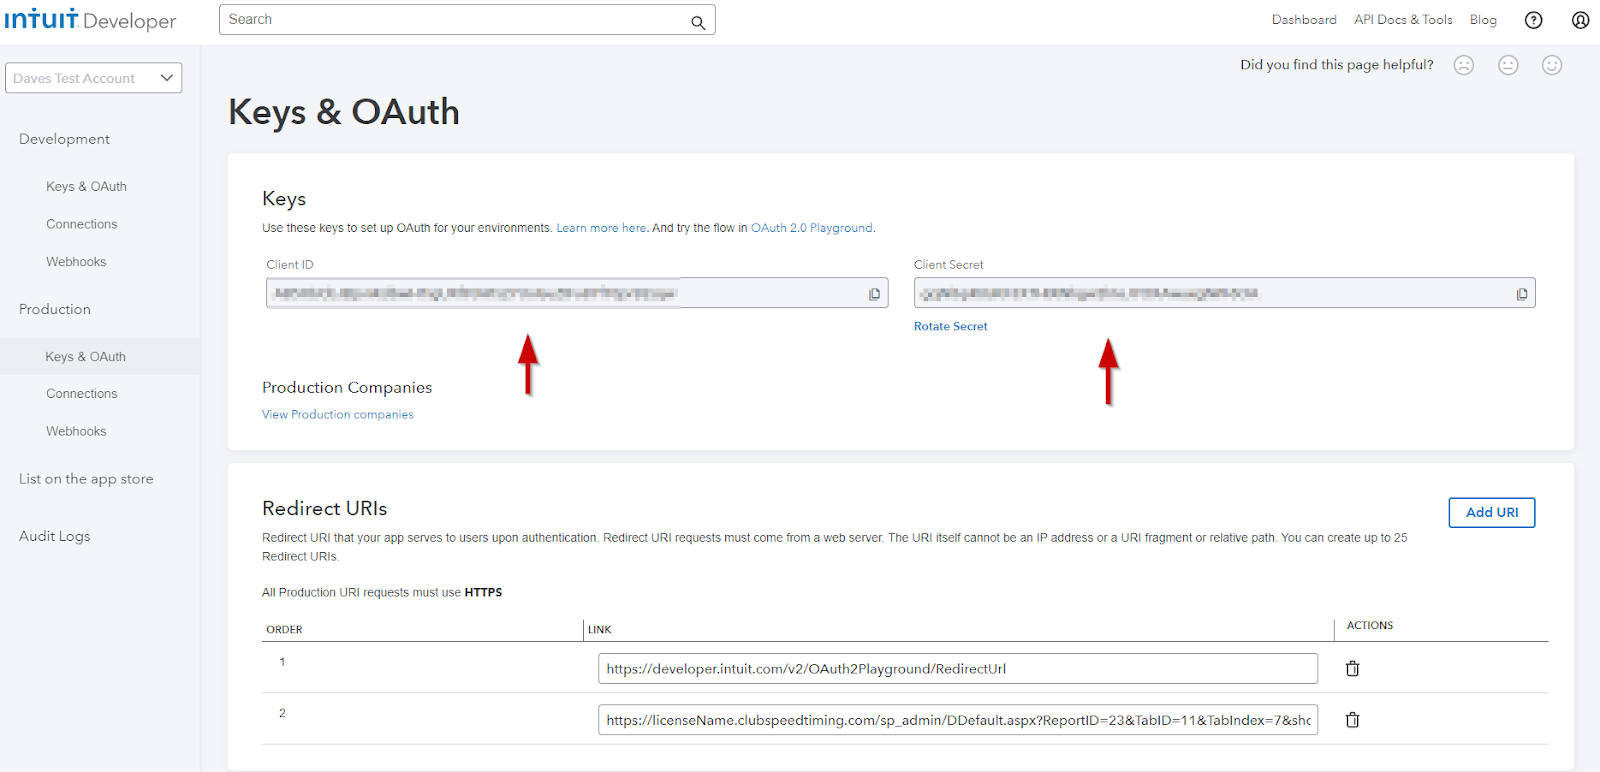
Task: Open API Docs & Tools menu
Action: [x=1403, y=20]
